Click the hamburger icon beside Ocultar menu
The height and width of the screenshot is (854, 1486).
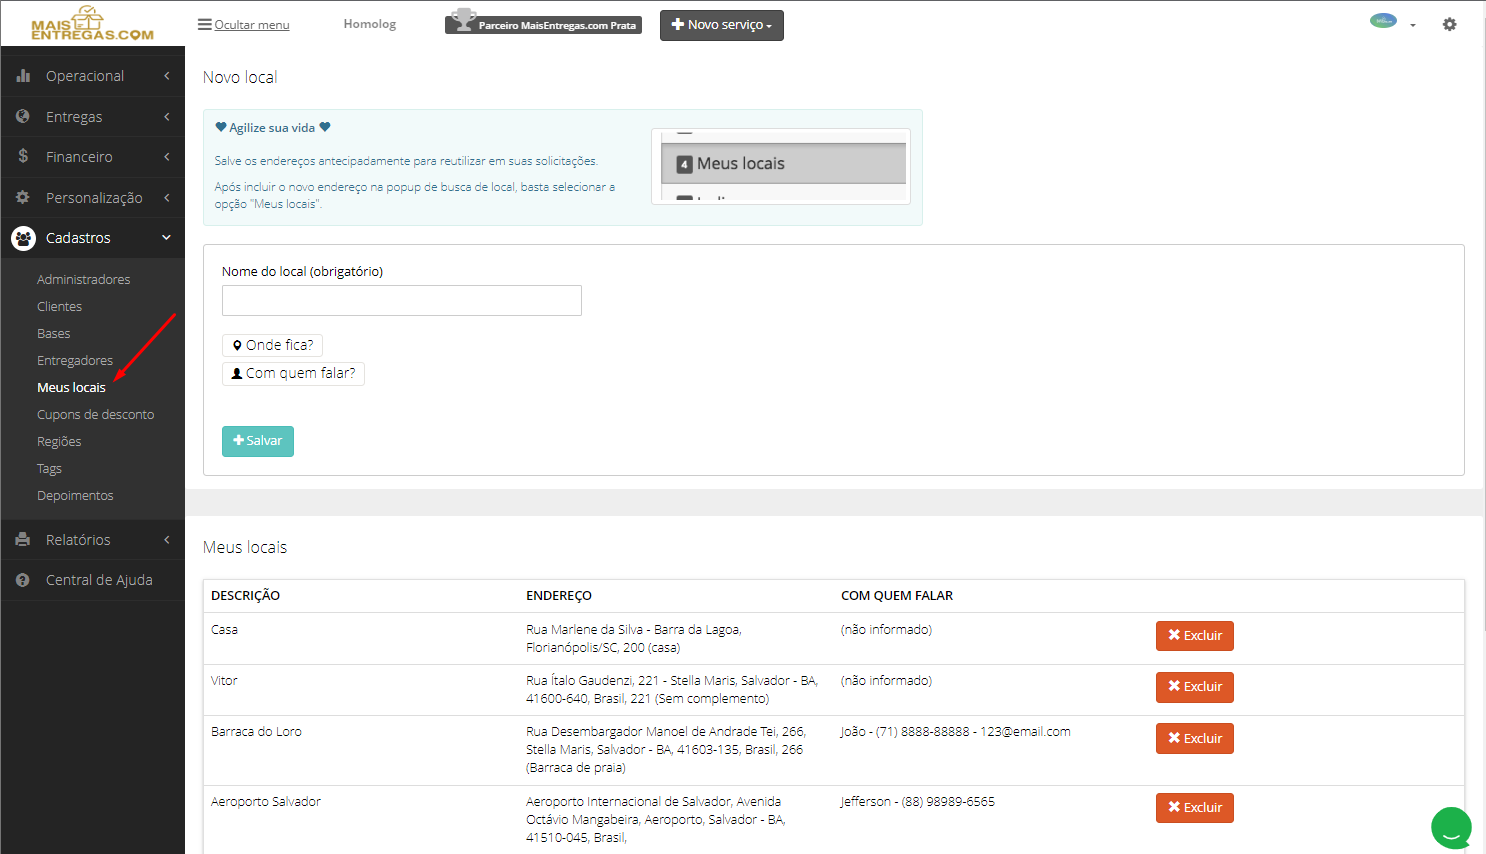click(x=204, y=24)
